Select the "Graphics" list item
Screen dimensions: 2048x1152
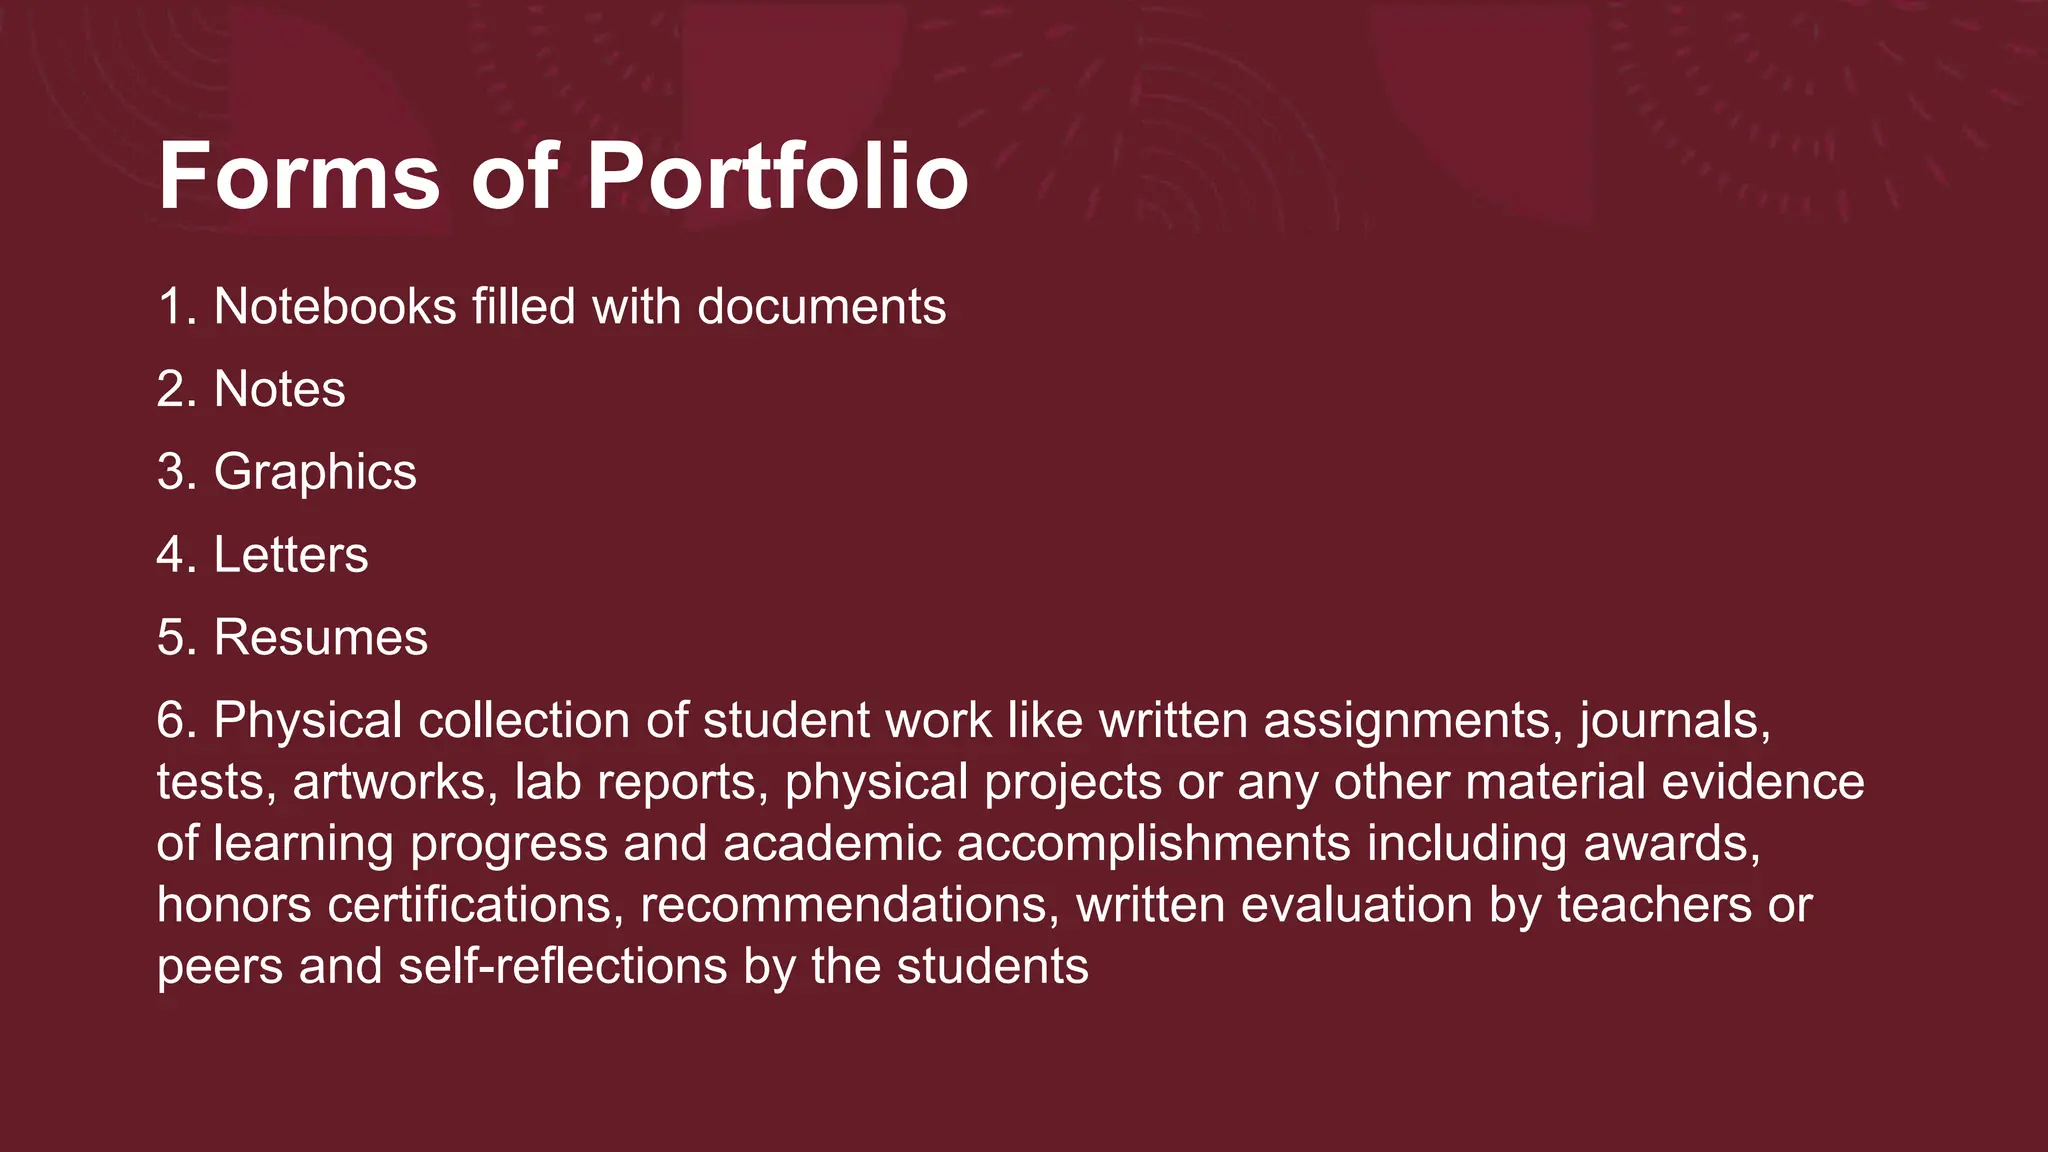314,472
